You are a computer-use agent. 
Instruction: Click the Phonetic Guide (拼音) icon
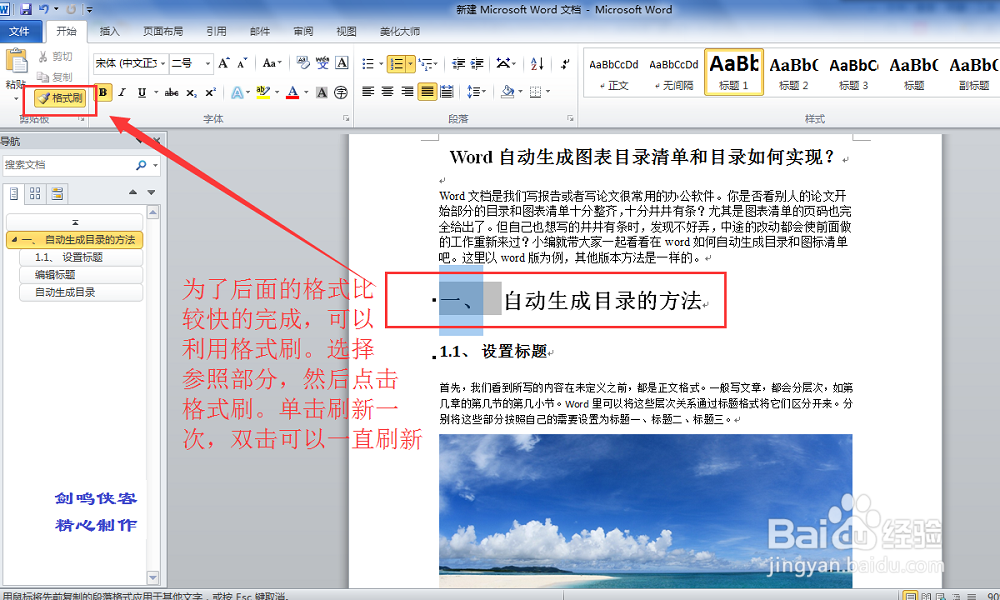tap(323, 62)
